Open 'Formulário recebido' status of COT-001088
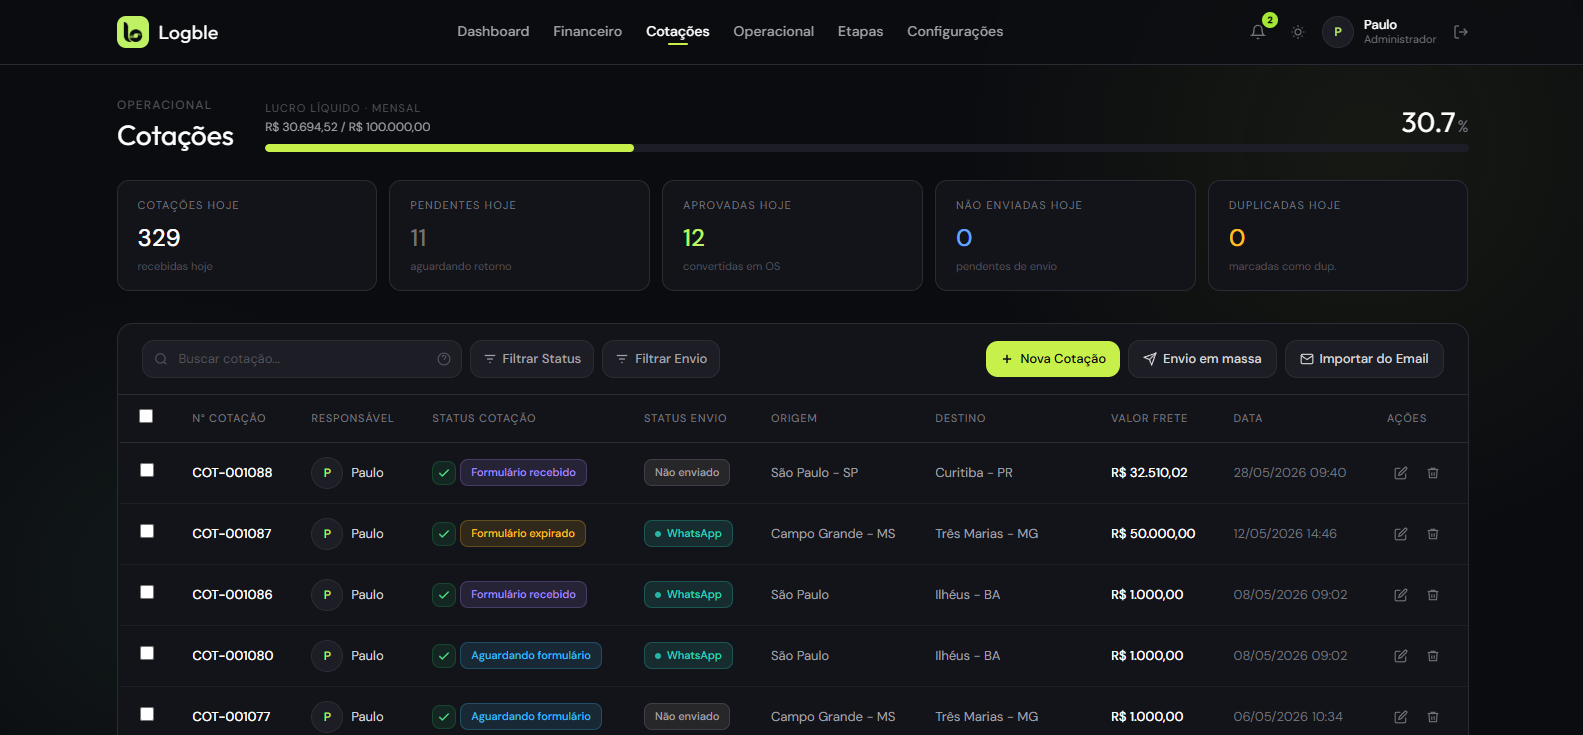The width and height of the screenshot is (1583, 735). point(523,473)
